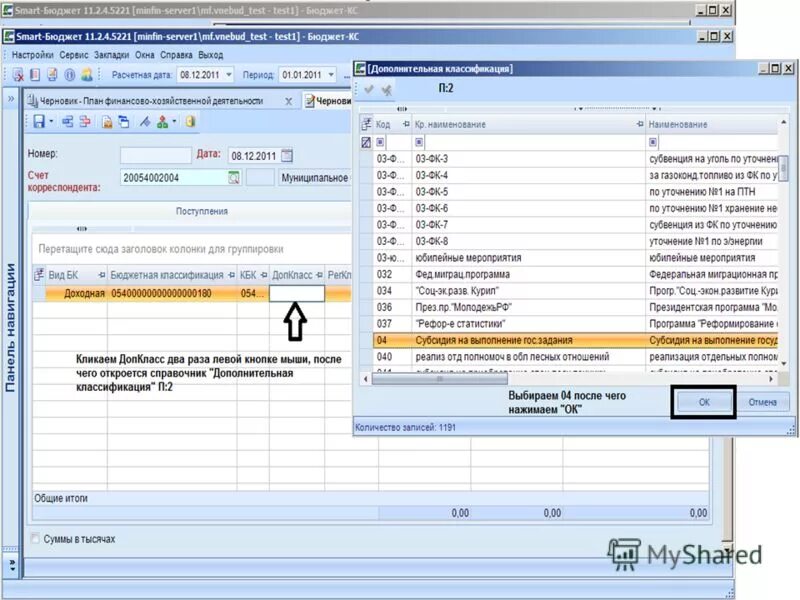
Task: Click down arrow of dialog vertical scrollbar
Action: (x=784, y=364)
